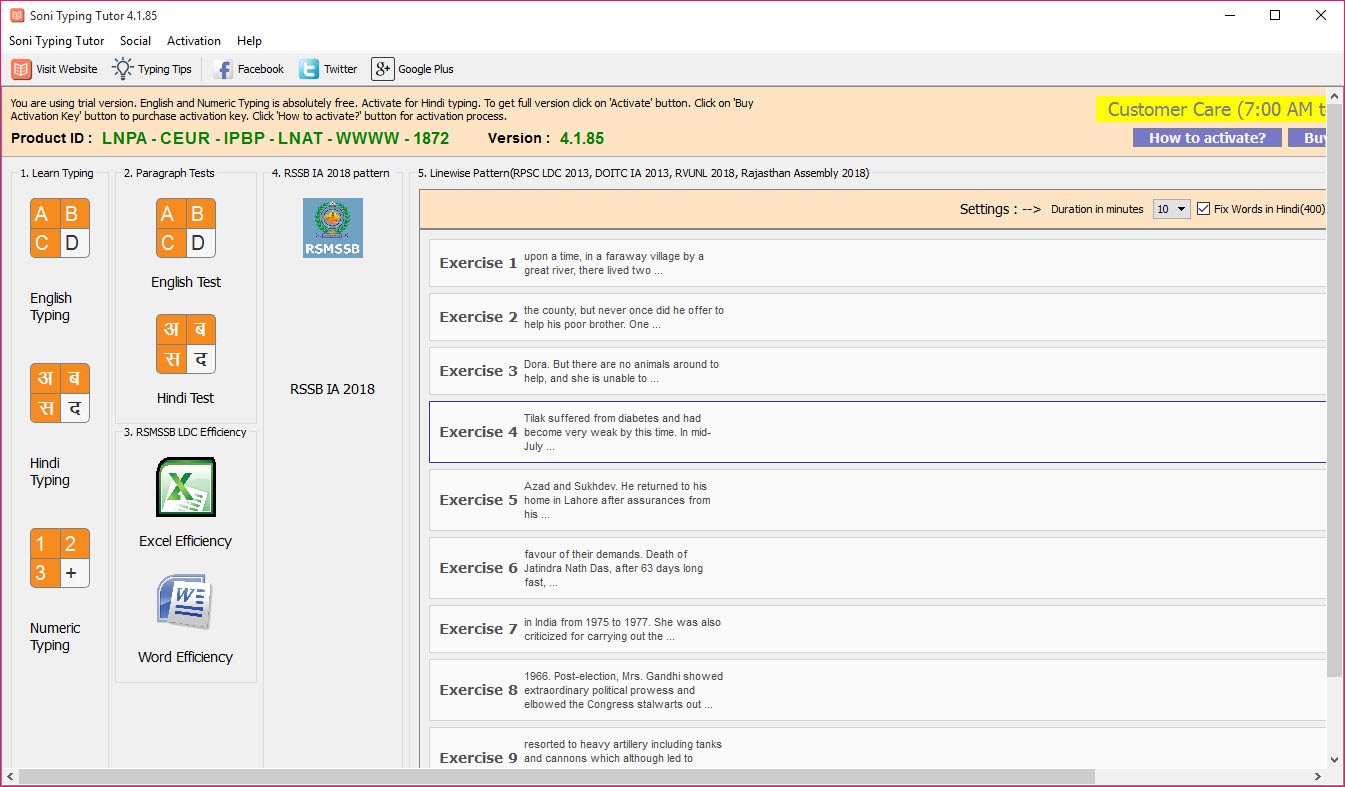Open the Excel Efficiency test icon
This screenshot has width=1345, height=787.
[x=186, y=487]
